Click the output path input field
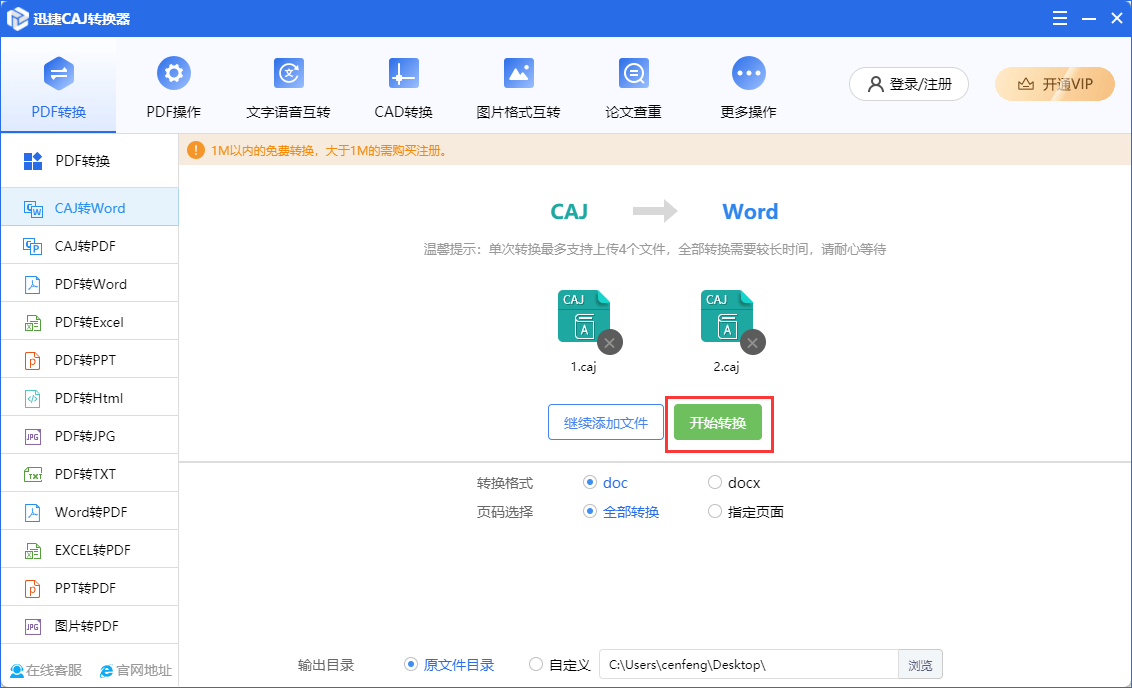This screenshot has height=688, width=1132. coord(749,665)
